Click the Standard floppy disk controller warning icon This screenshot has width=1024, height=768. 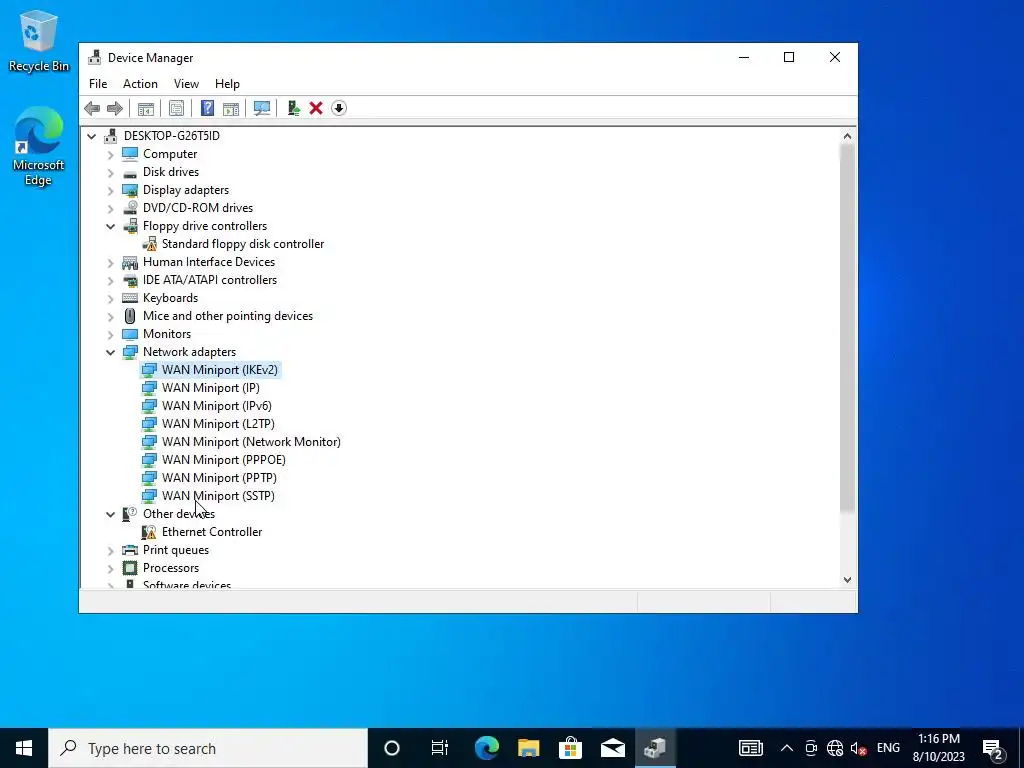pos(149,244)
